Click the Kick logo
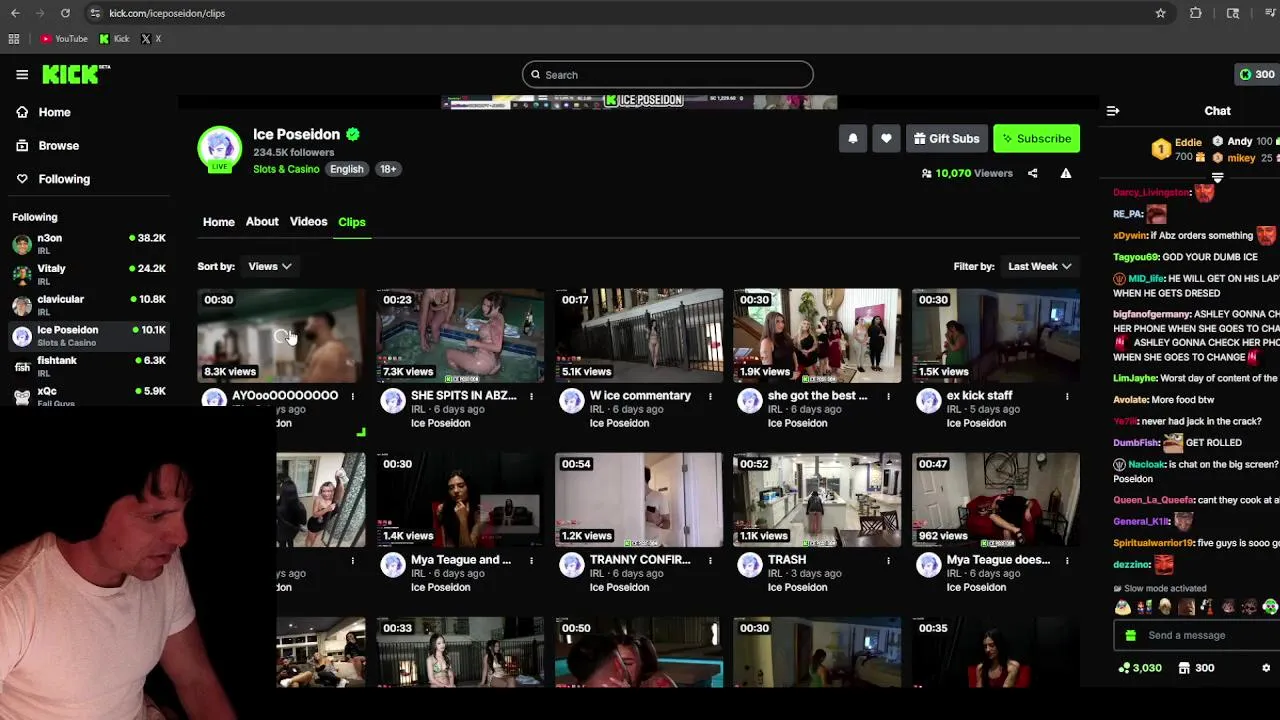Screen dimensions: 1280x720 (x=76, y=74)
